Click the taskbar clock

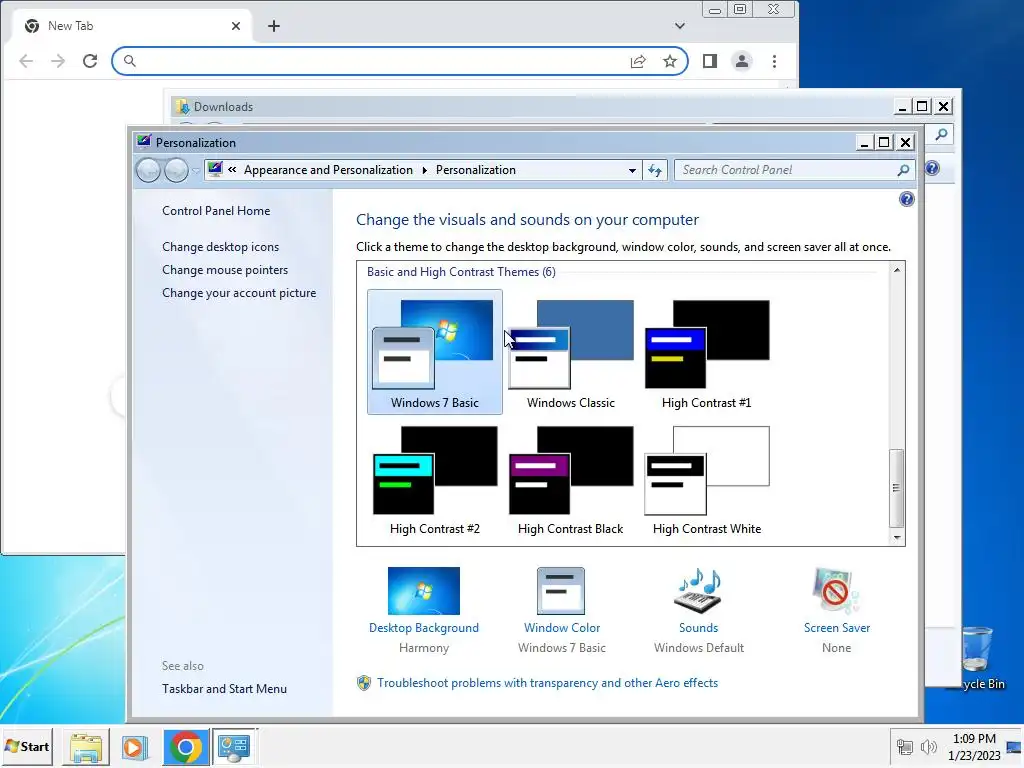click(974, 747)
